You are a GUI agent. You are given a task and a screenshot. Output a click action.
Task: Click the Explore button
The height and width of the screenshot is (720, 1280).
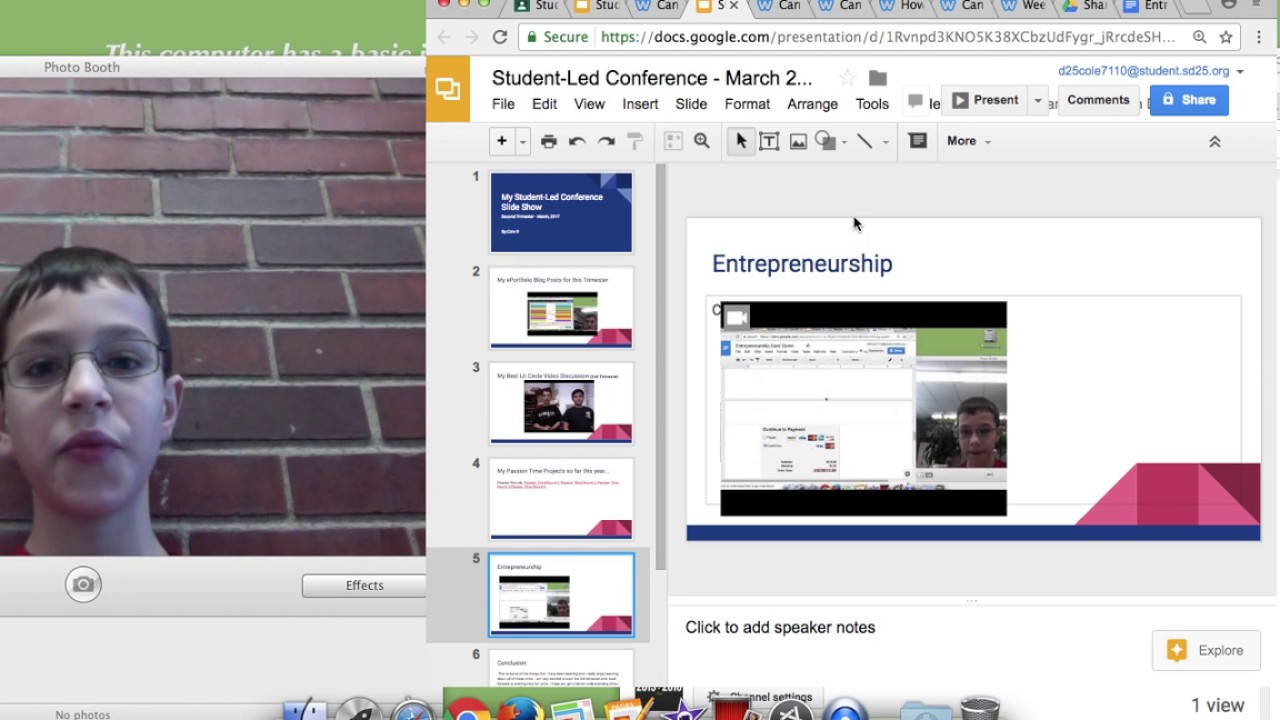(x=1205, y=650)
